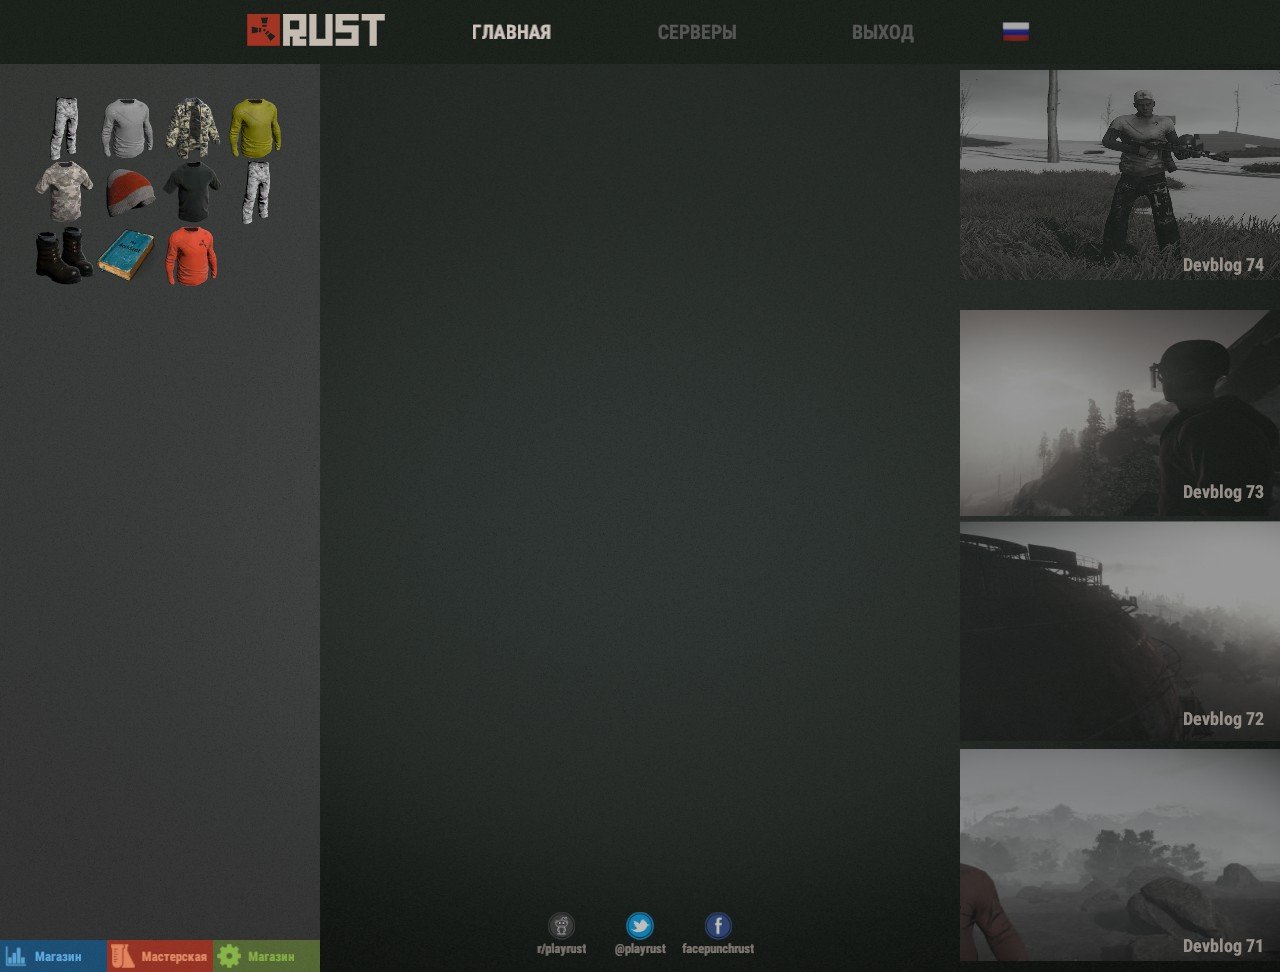Click the Rust logo in the header
The image size is (1280, 972).
click(317, 31)
